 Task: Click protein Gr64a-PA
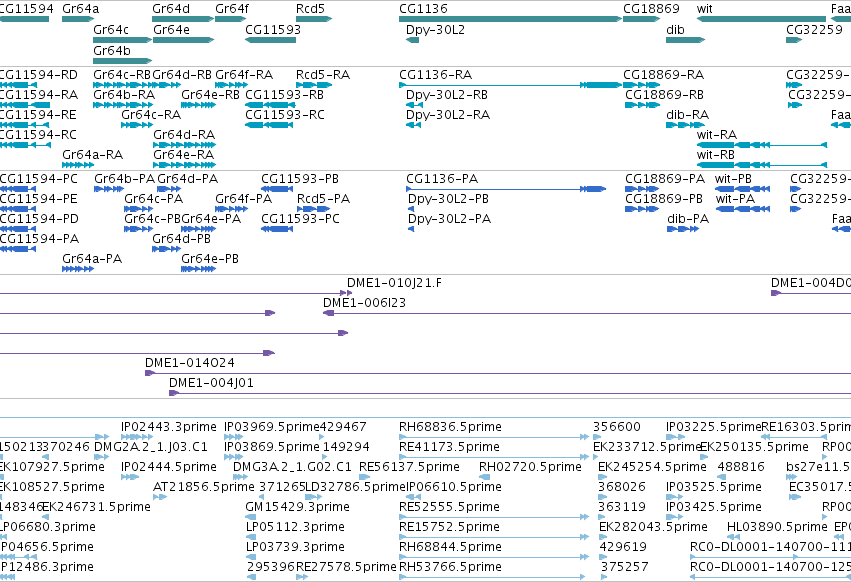point(78,269)
